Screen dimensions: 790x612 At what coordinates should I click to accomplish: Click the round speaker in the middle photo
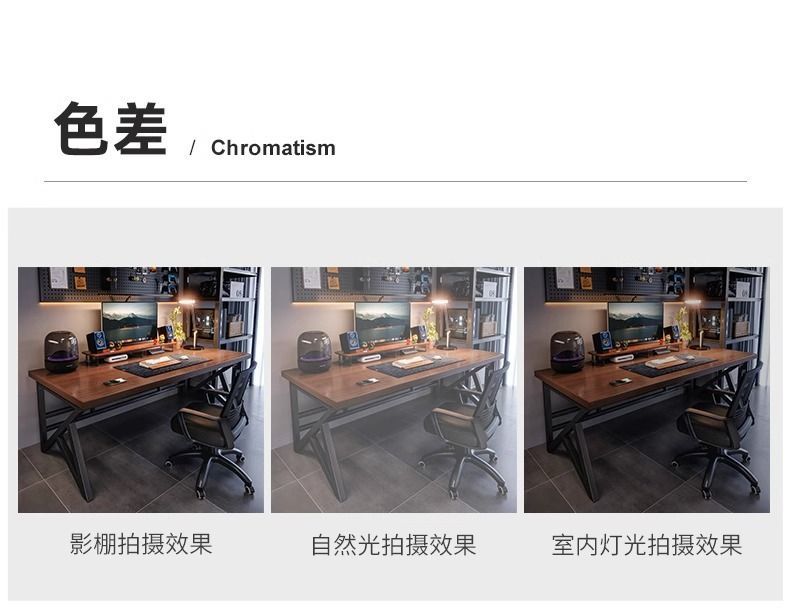[x=315, y=352]
